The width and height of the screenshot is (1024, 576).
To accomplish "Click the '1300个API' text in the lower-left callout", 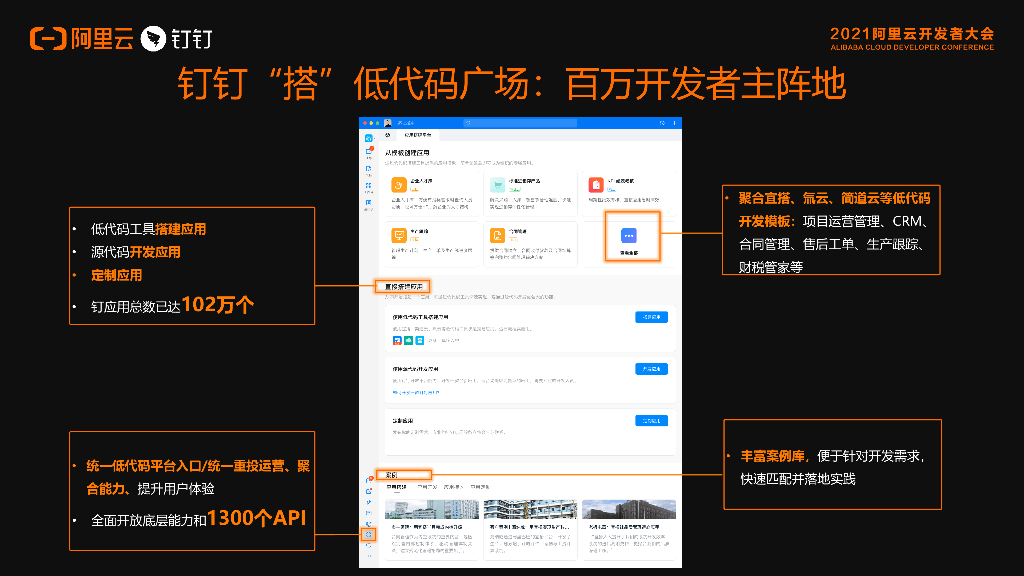I will pos(257,518).
